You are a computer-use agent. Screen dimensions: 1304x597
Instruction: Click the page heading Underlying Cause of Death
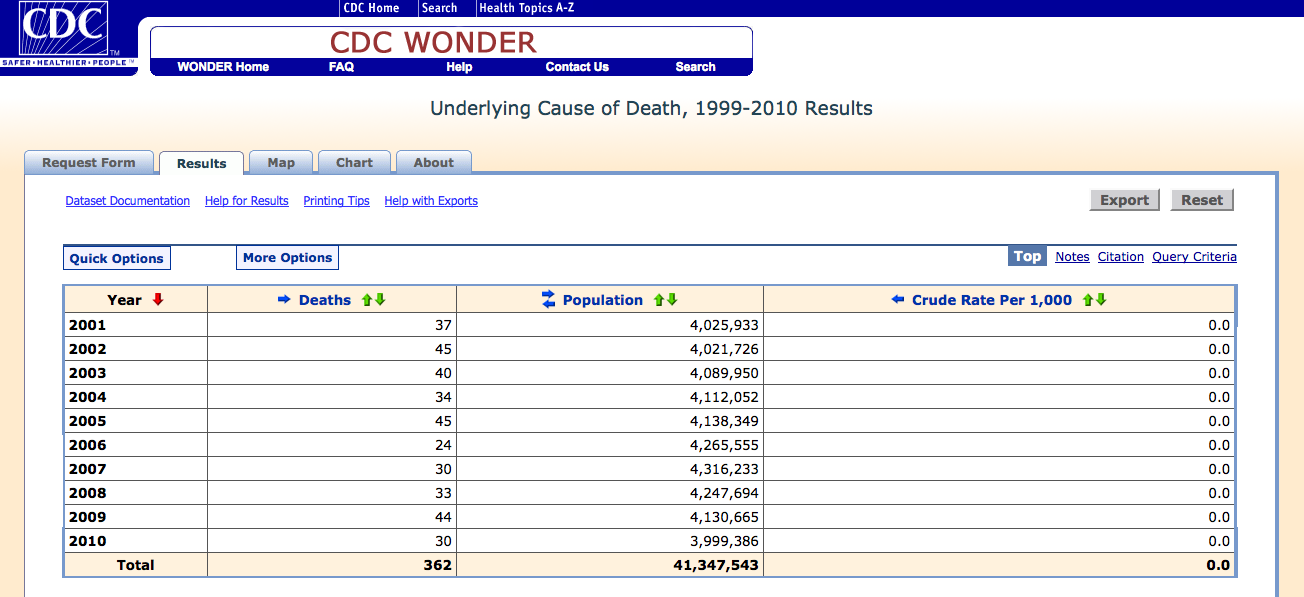point(651,108)
